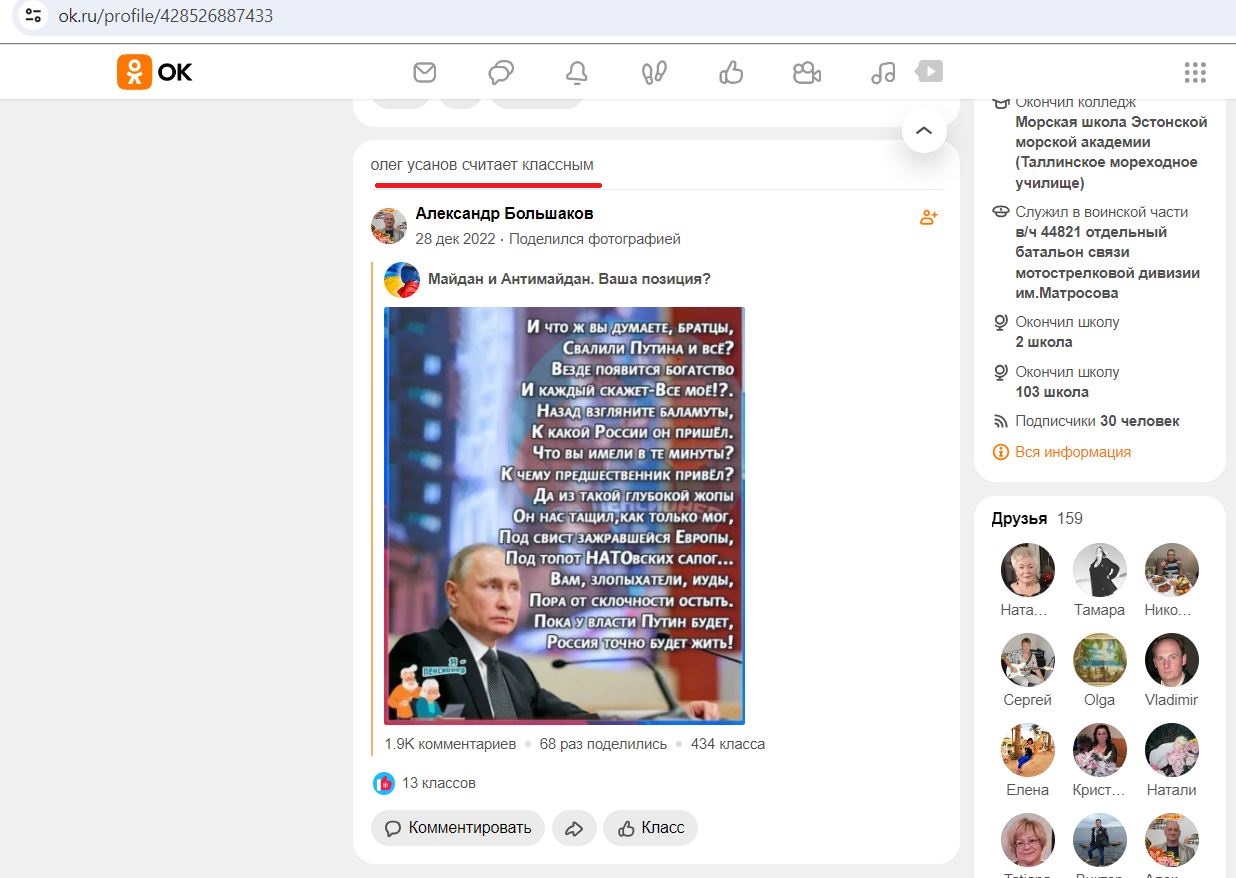Click the scroll-to-top chevron button

pos(924,130)
